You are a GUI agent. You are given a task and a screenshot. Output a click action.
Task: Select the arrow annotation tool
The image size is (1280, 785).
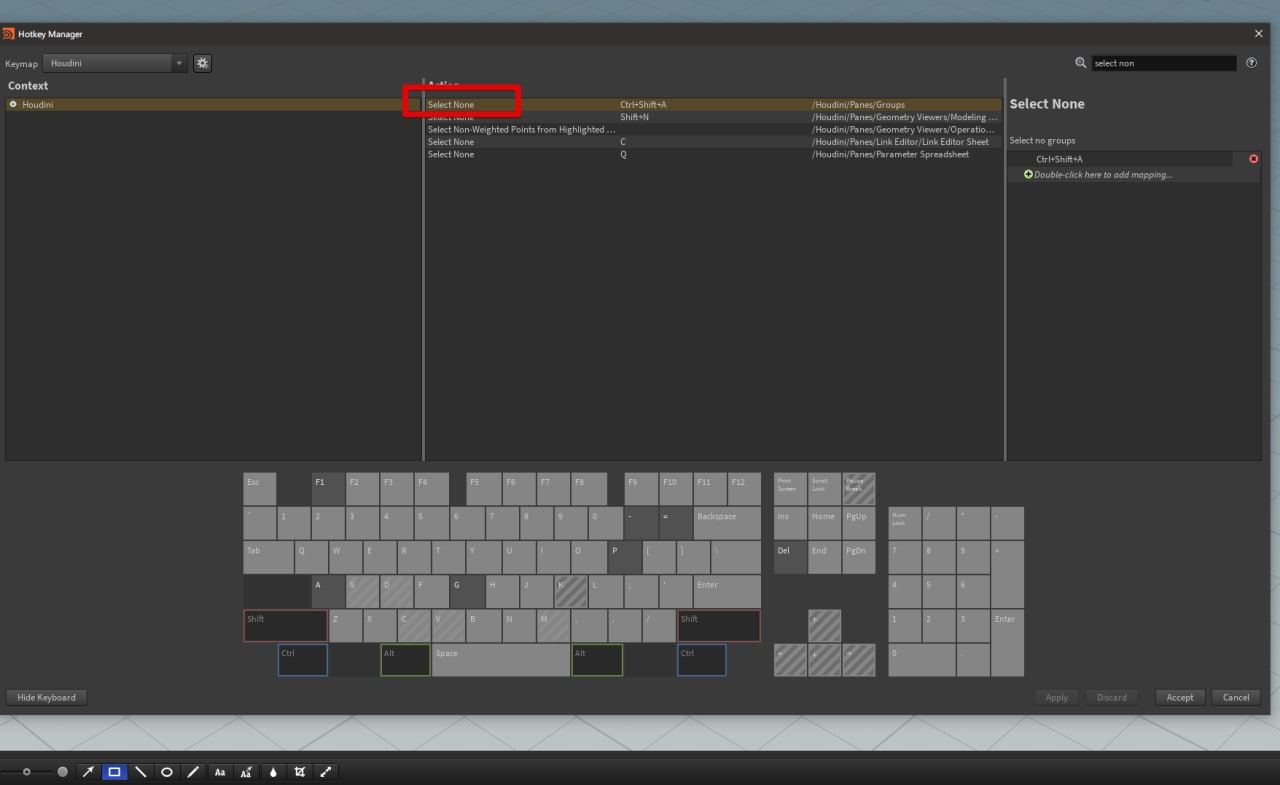88,772
